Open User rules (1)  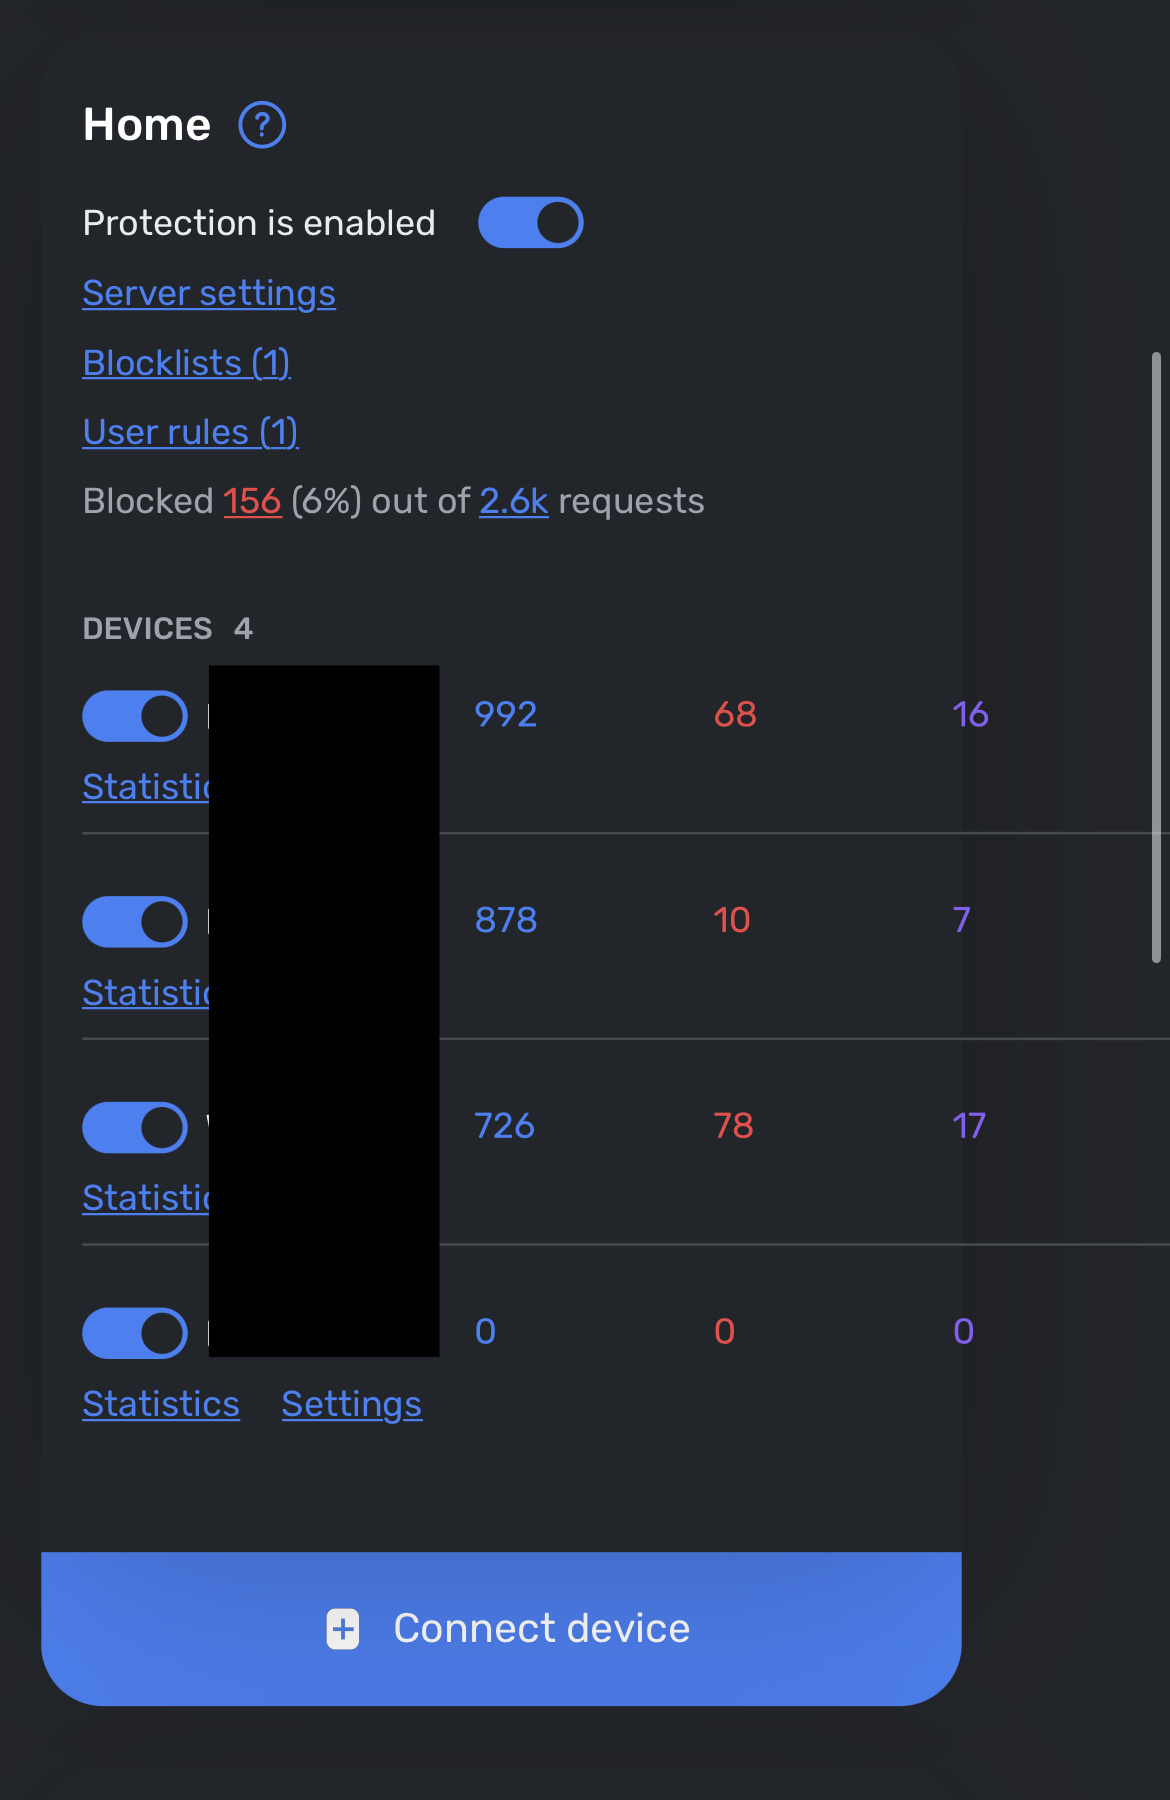click(190, 431)
